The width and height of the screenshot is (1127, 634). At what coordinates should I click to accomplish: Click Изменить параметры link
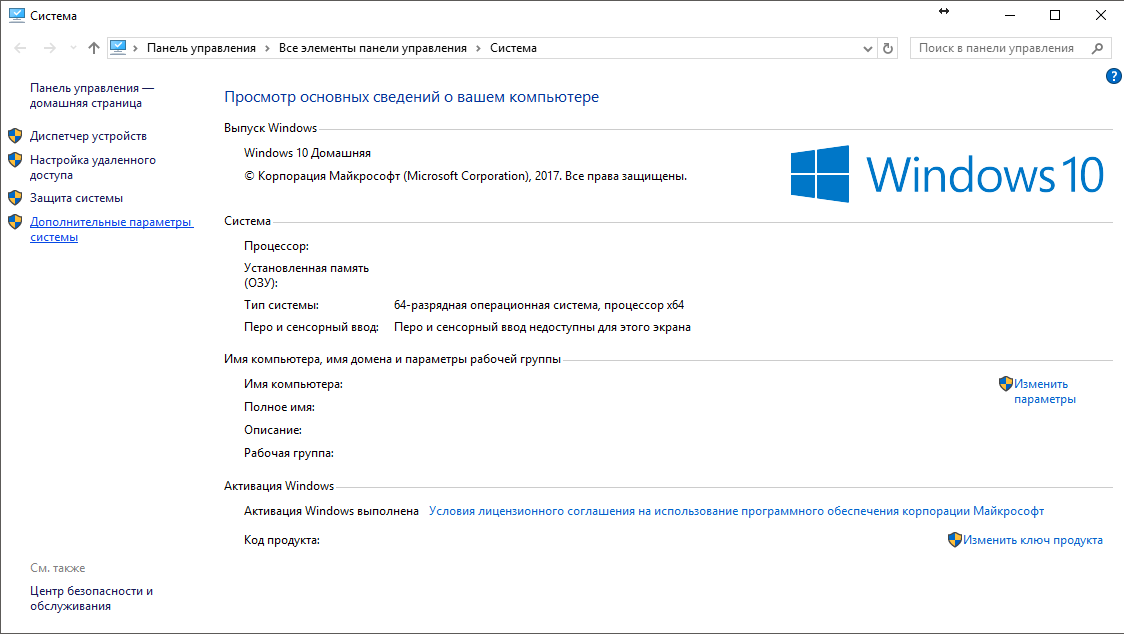[x=1044, y=392]
